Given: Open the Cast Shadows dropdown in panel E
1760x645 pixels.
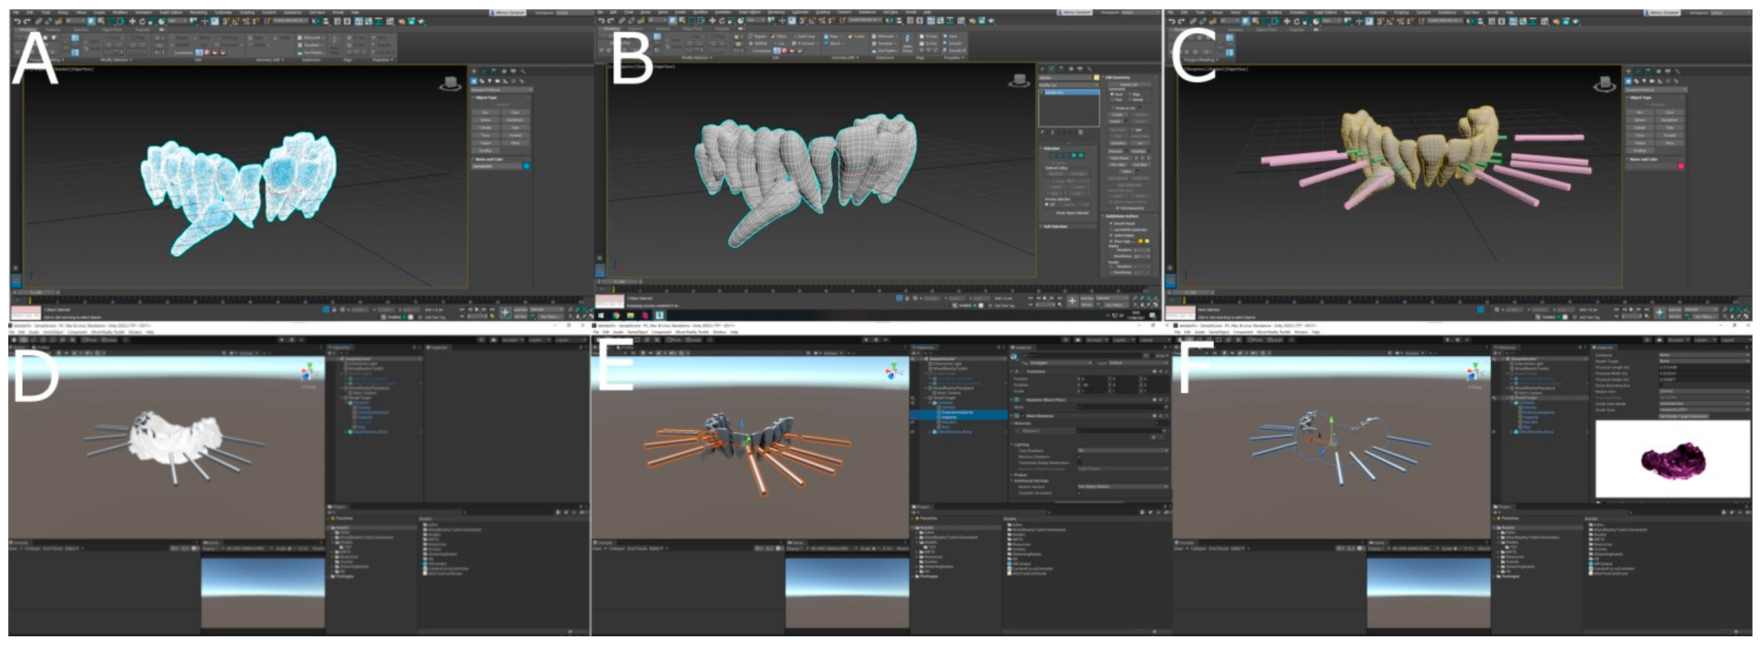Looking at the screenshot, I should pyautogui.click(x=1120, y=450).
